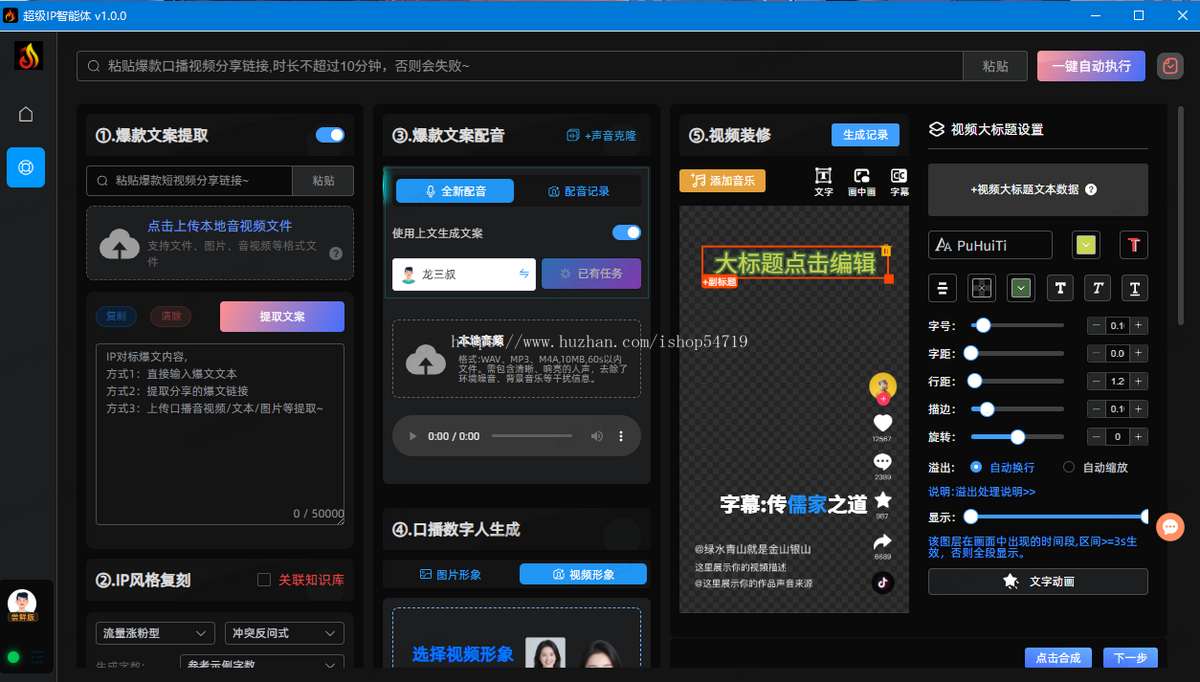1200x682 pixels.
Task: Open the yellow-green text color dropdown
Action: point(1086,245)
